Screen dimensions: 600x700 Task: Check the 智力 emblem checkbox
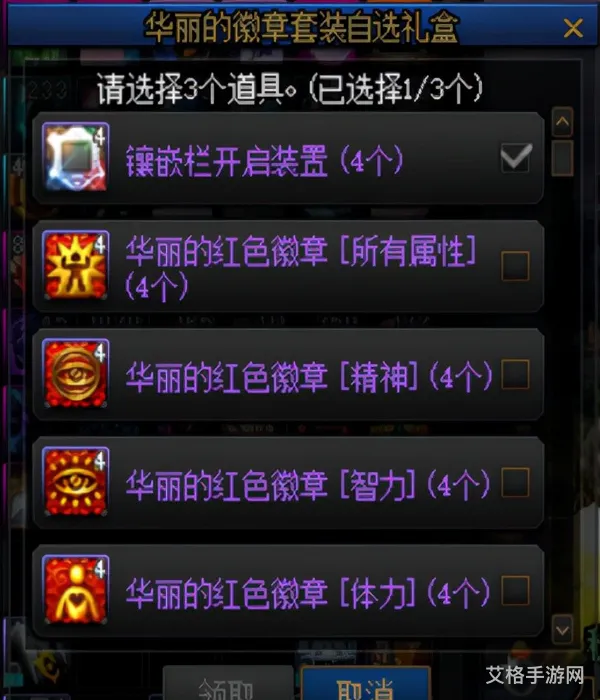(516, 482)
